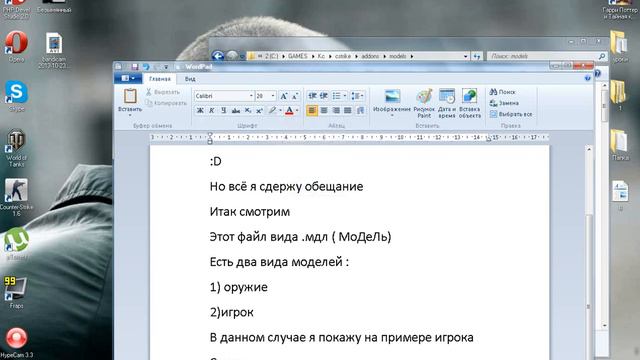Open Explorer address history dropdown

(x=465, y=56)
